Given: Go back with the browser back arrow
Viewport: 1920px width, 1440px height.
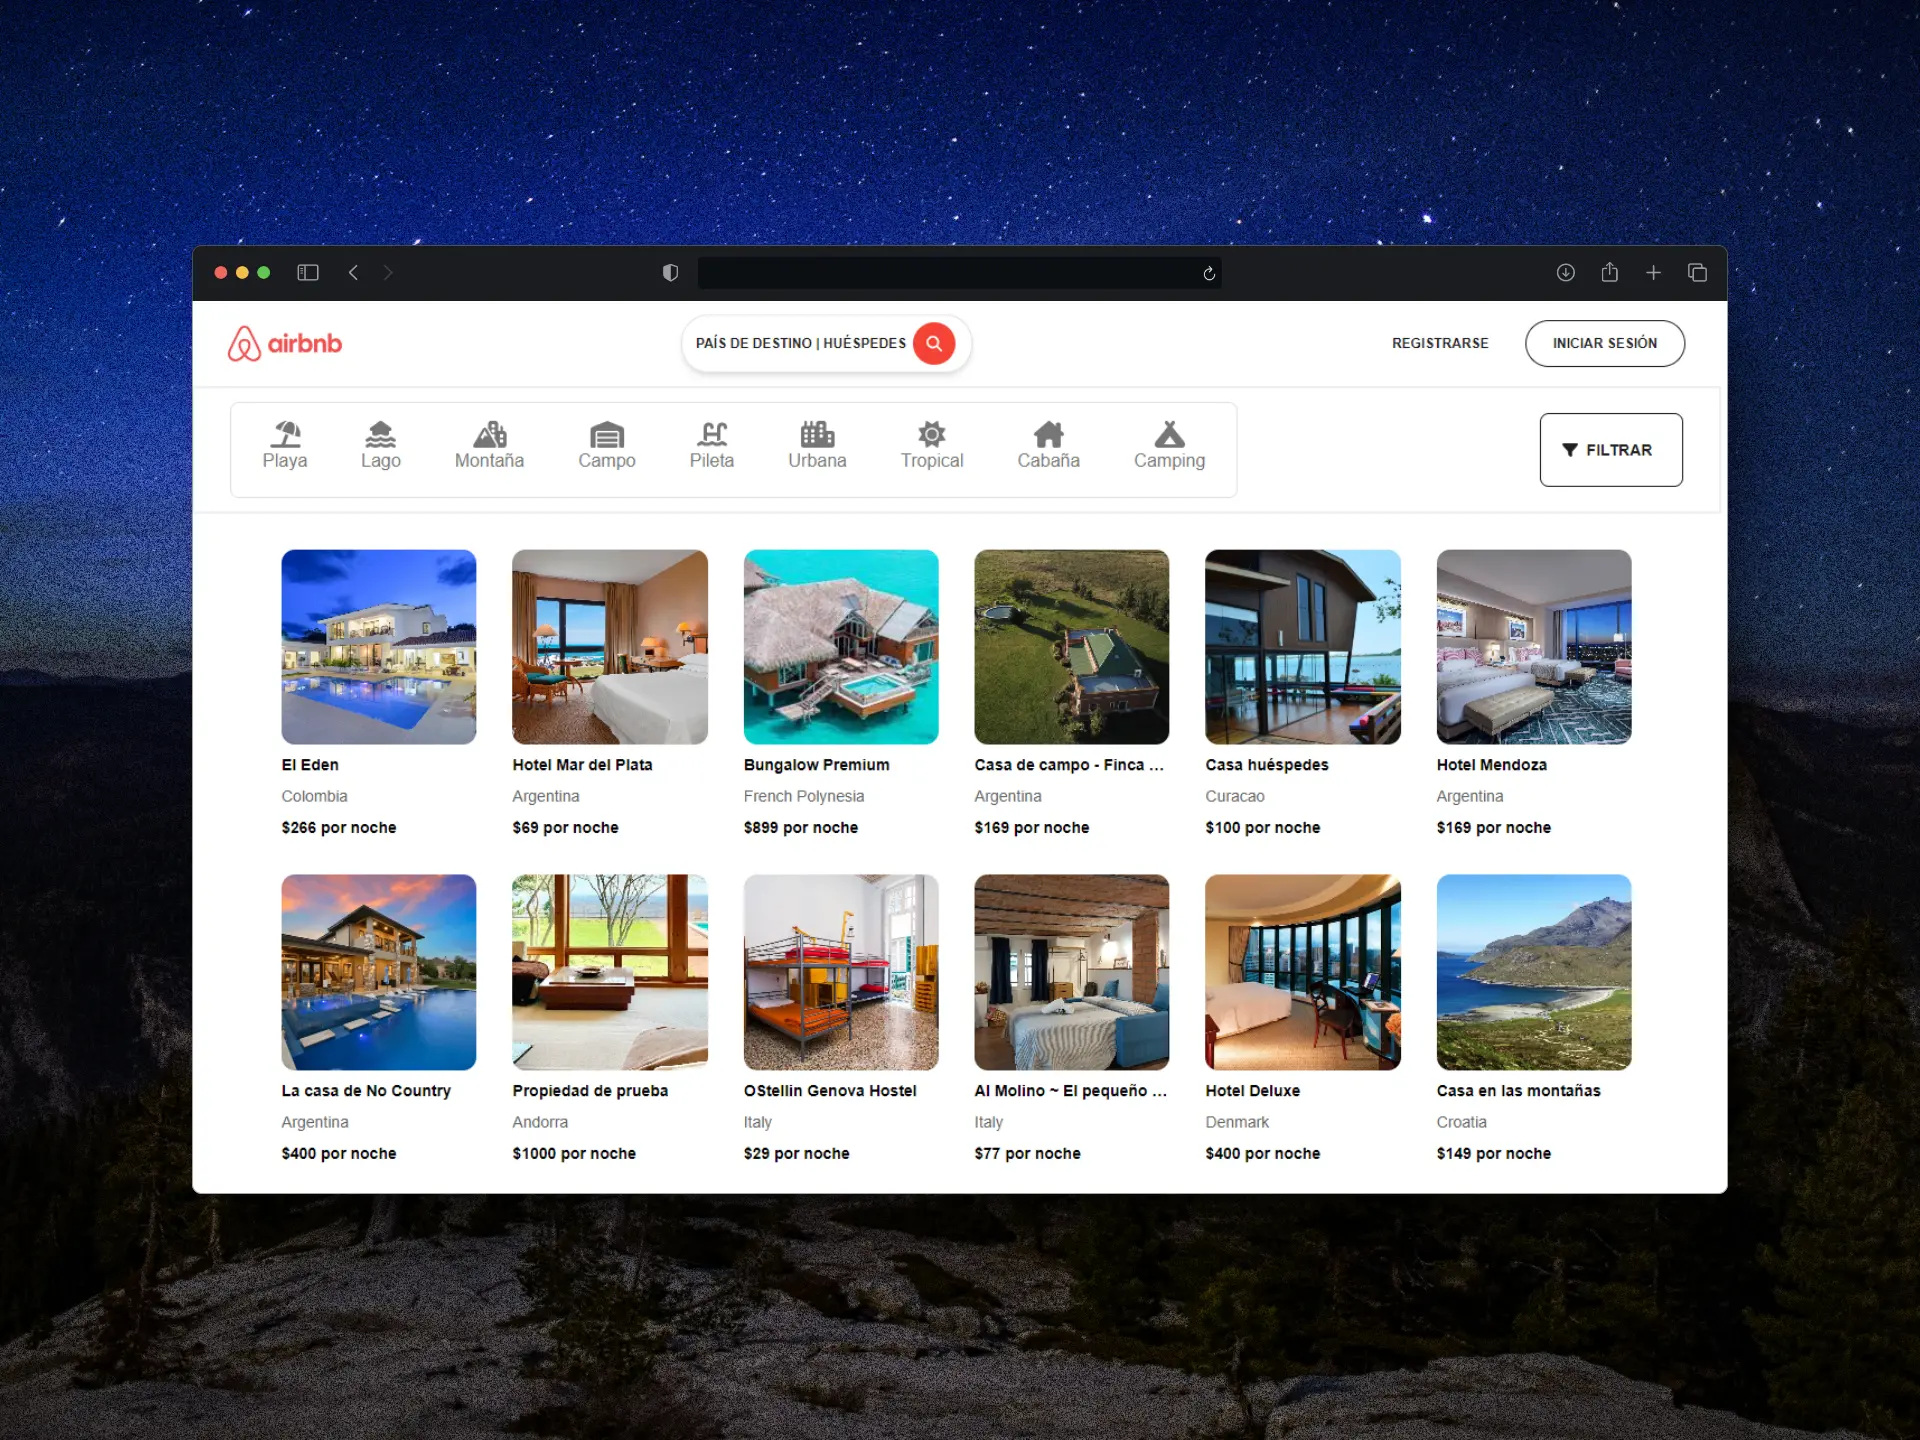Looking at the screenshot, I should (353, 272).
